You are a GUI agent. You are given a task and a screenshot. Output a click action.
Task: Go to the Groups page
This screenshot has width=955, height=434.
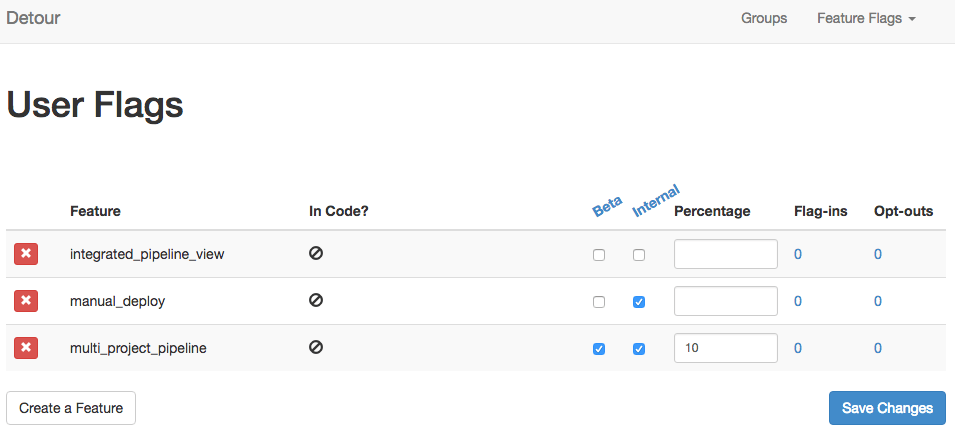coord(764,19)
